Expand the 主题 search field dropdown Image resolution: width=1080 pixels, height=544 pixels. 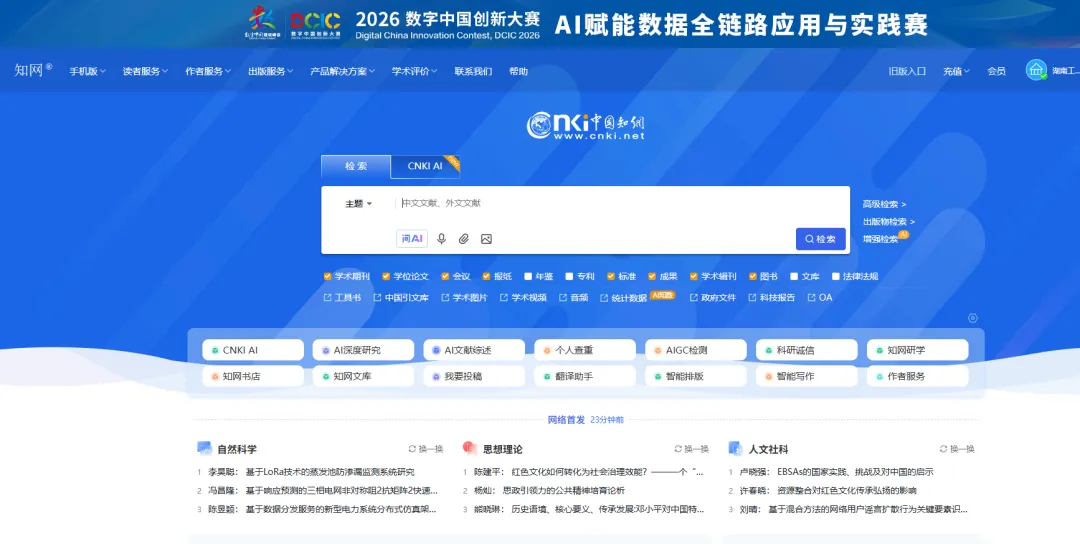pos(359,204)
